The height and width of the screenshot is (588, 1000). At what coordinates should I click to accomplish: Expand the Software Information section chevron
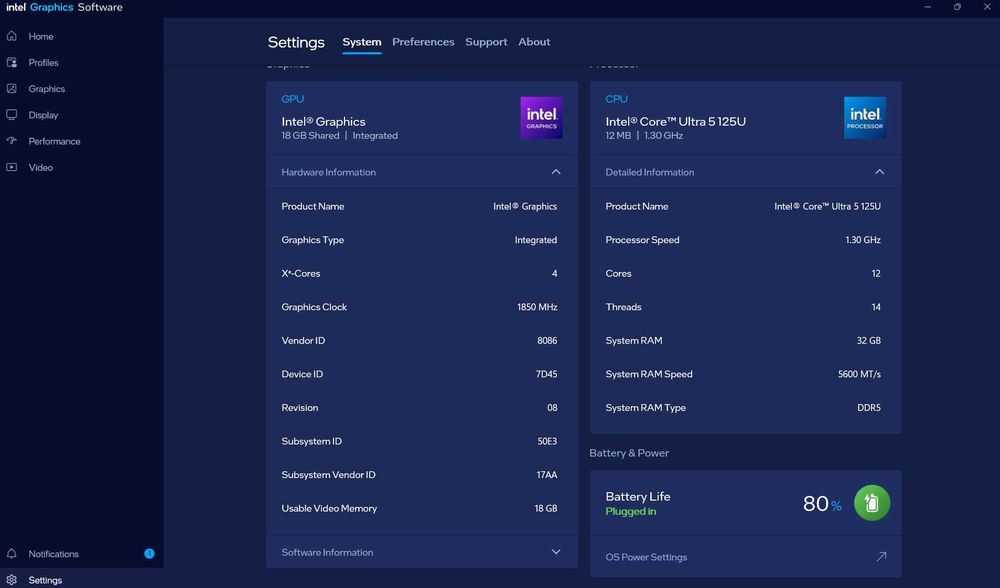[555, 552]
